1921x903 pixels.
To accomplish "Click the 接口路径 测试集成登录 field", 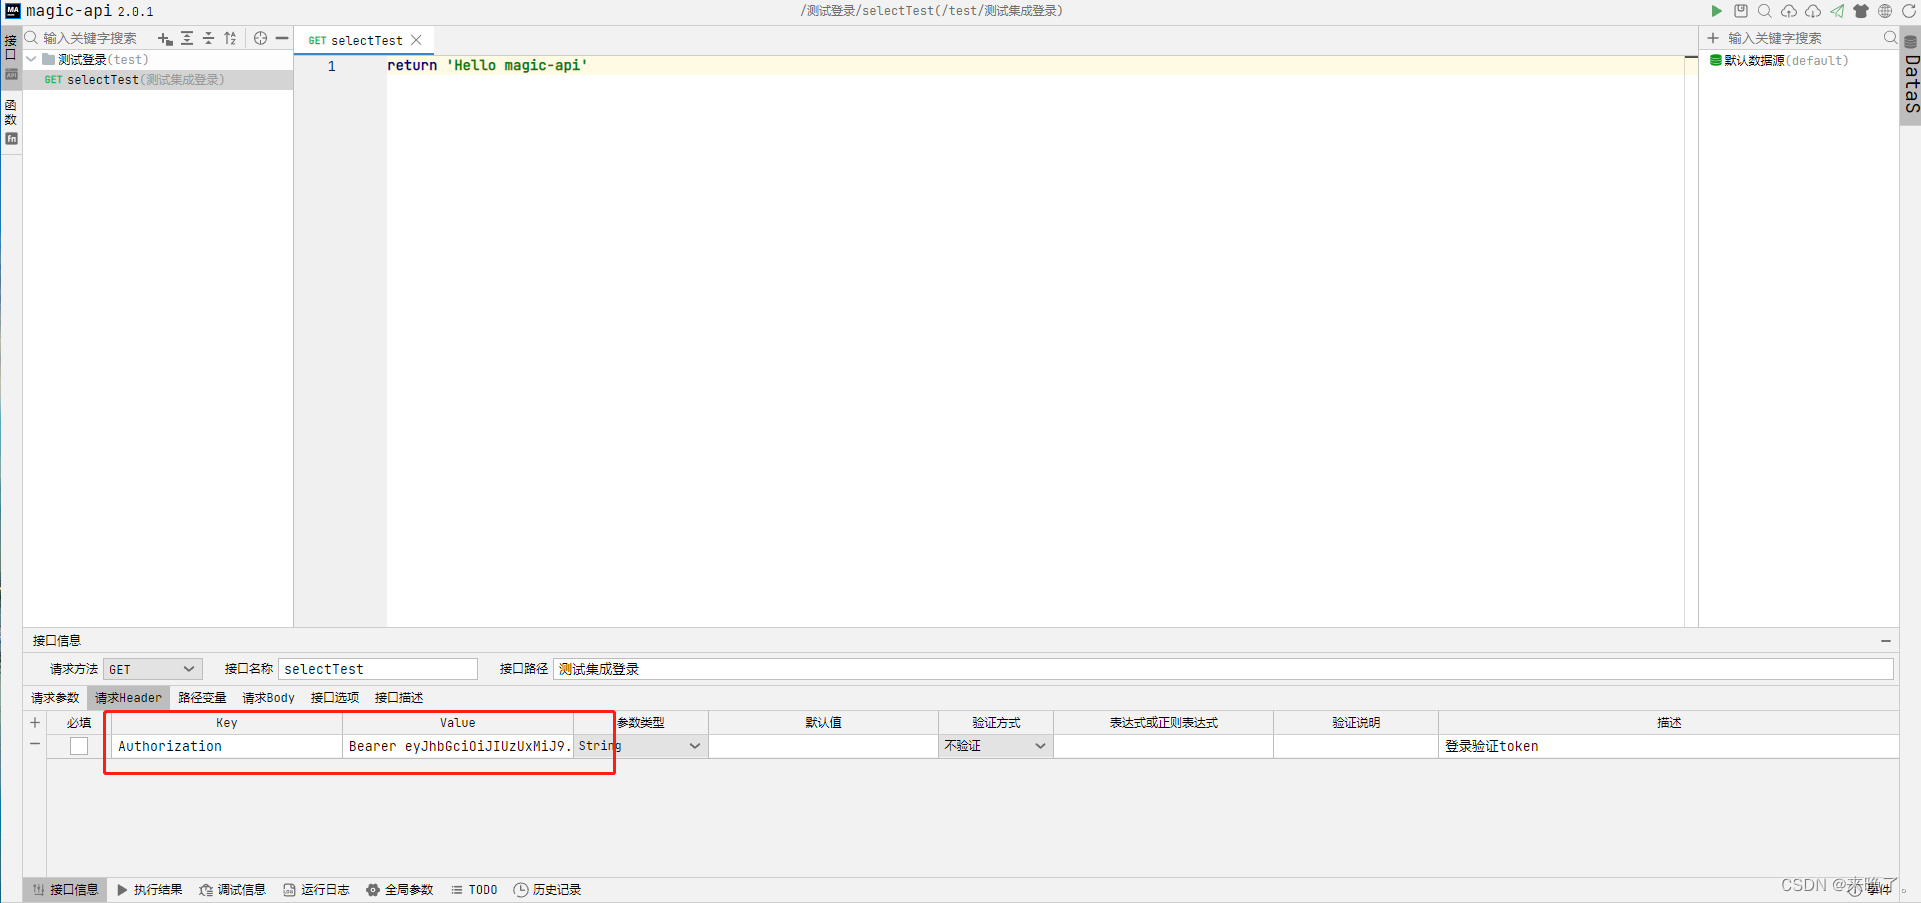I will coord(1223,669).
